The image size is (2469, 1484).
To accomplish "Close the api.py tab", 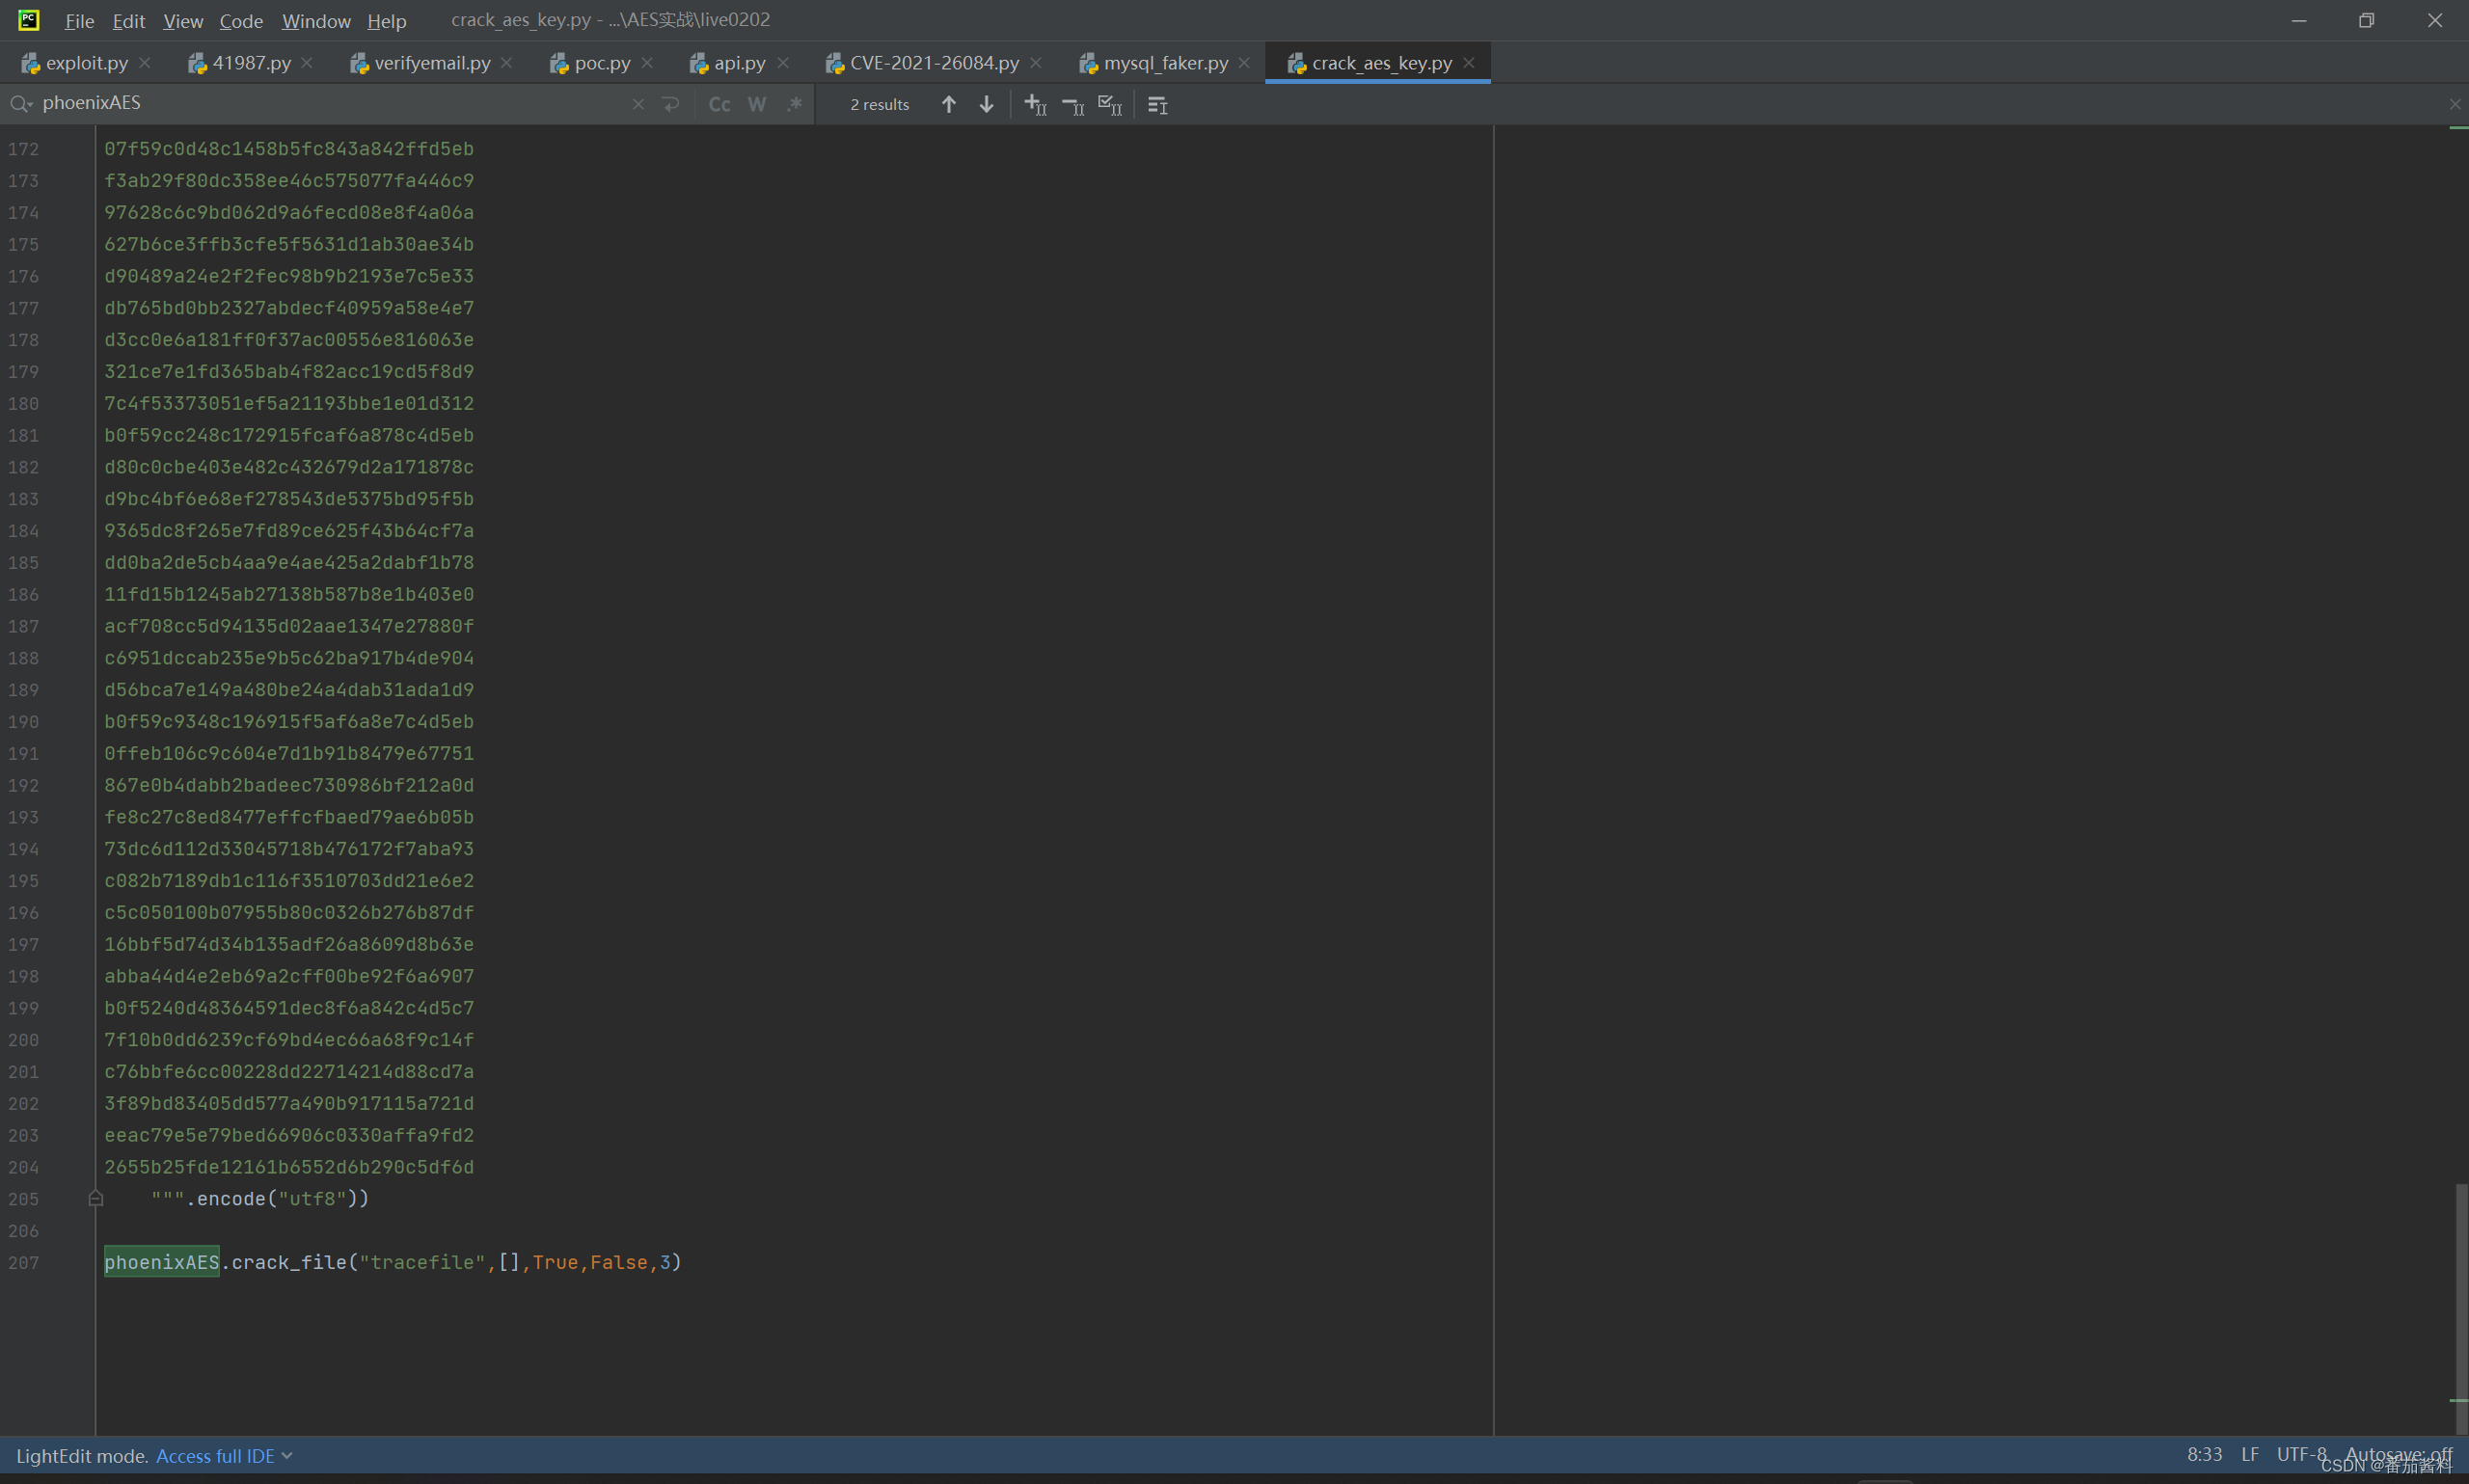I will (783, 63).
